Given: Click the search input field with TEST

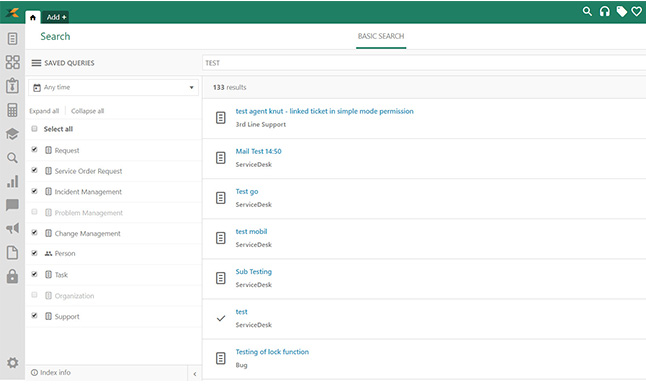Looking at the screenshot, I should tap(424, 63).
